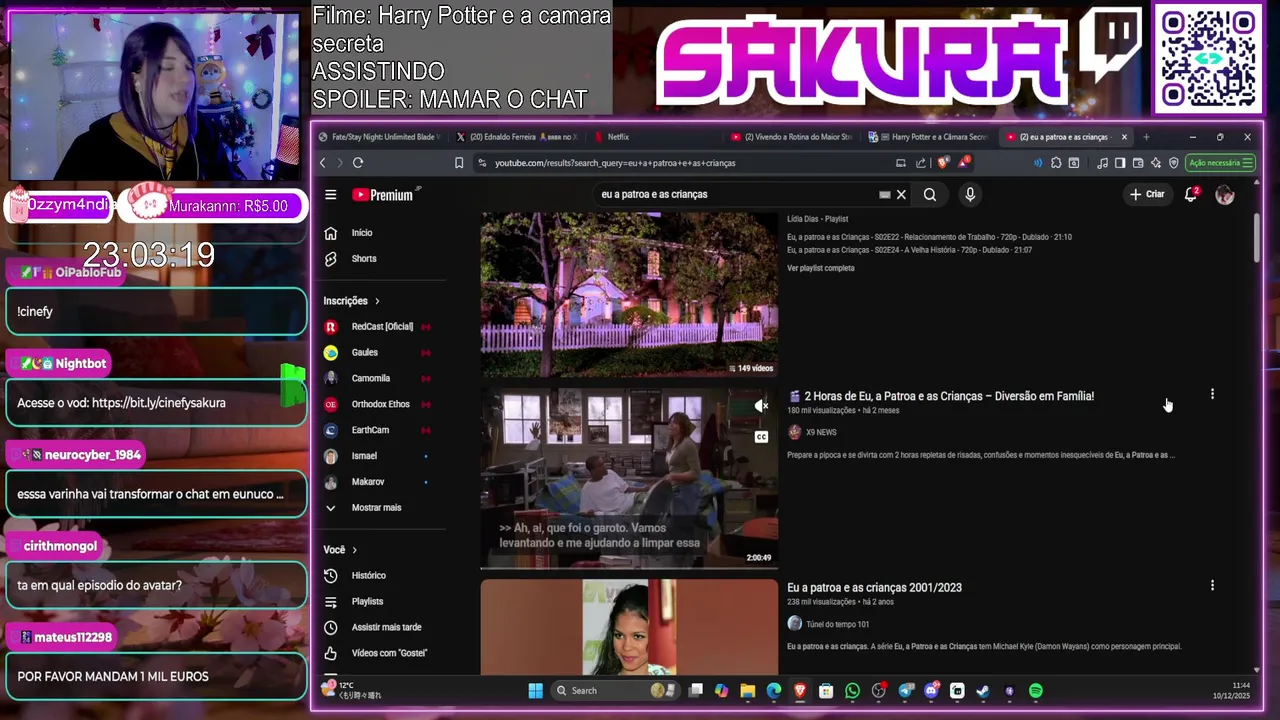Viewport: 1280px width, 720px height.
Task: Open the YouTube account avatar menu
Action: click(1225, 195)
